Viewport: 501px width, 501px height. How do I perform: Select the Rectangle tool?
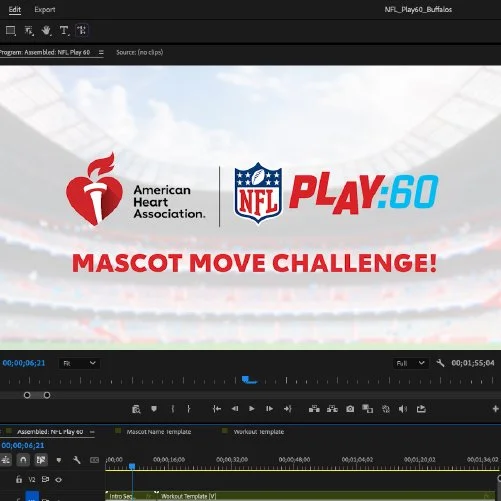click(x=11, y=31)
